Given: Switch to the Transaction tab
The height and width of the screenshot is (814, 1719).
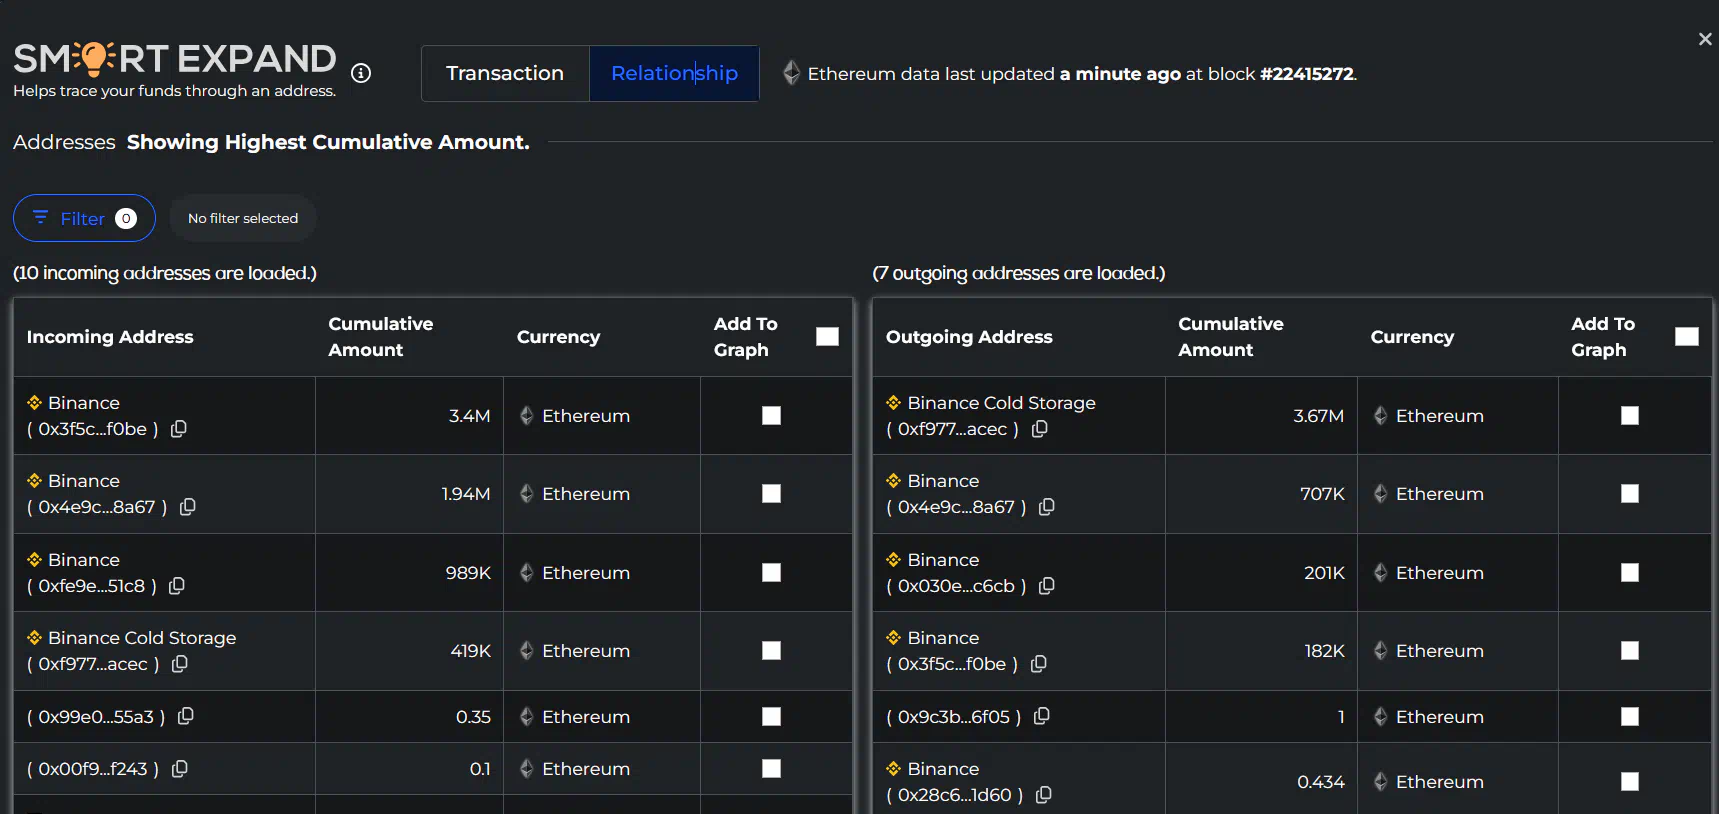Looking at the screenshot, I should (505, 73).
